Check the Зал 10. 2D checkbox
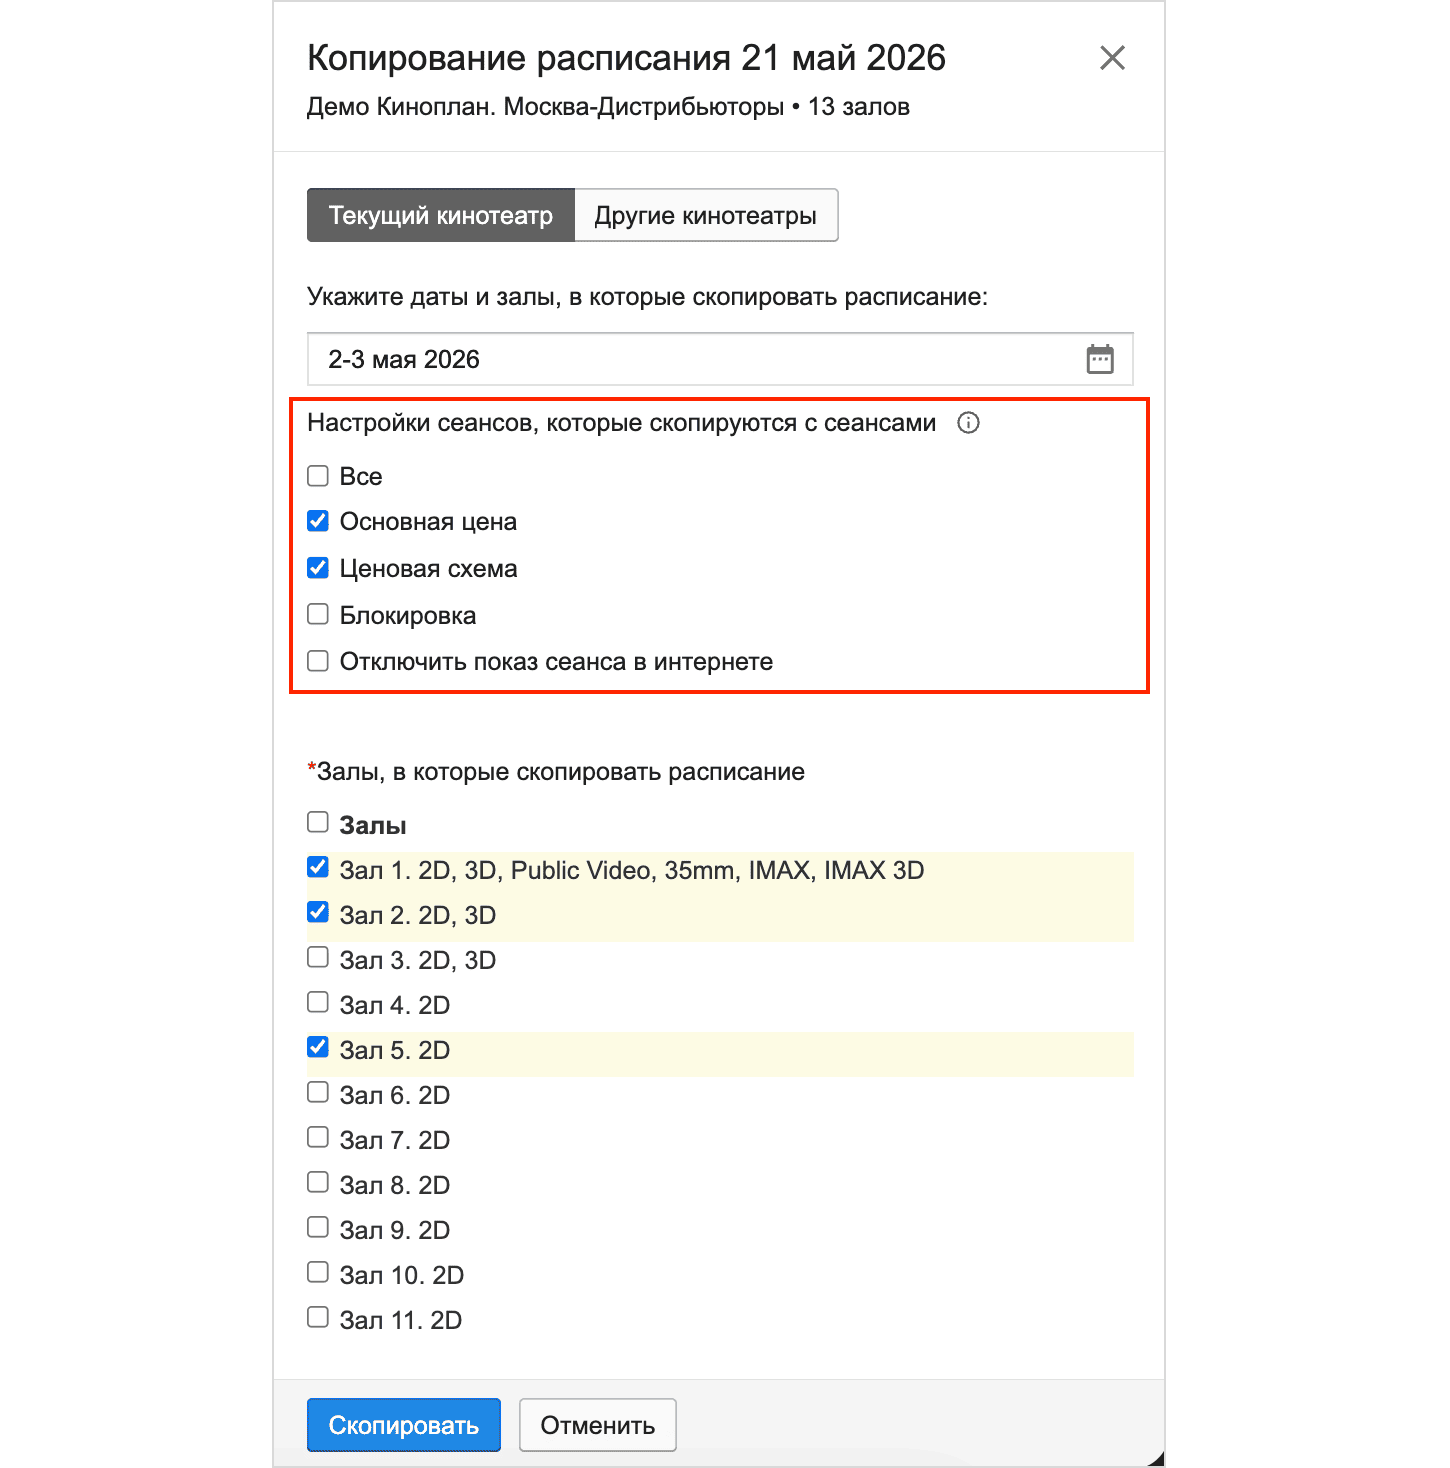Image resolution: width=1450 pixels, height=1468 pixels. (x=318, y=1272)
